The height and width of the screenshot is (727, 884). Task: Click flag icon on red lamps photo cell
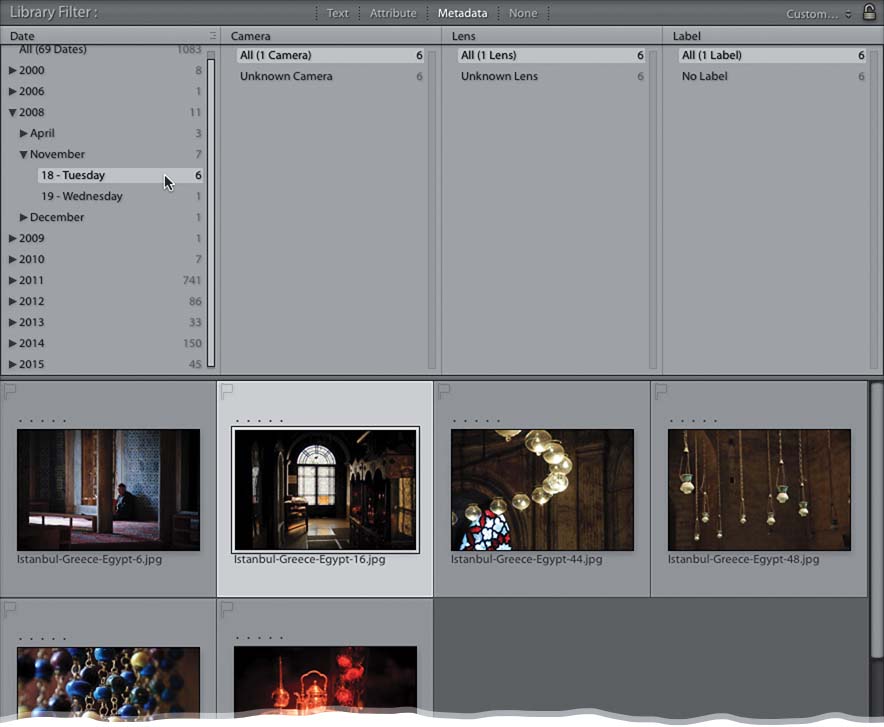227,608
